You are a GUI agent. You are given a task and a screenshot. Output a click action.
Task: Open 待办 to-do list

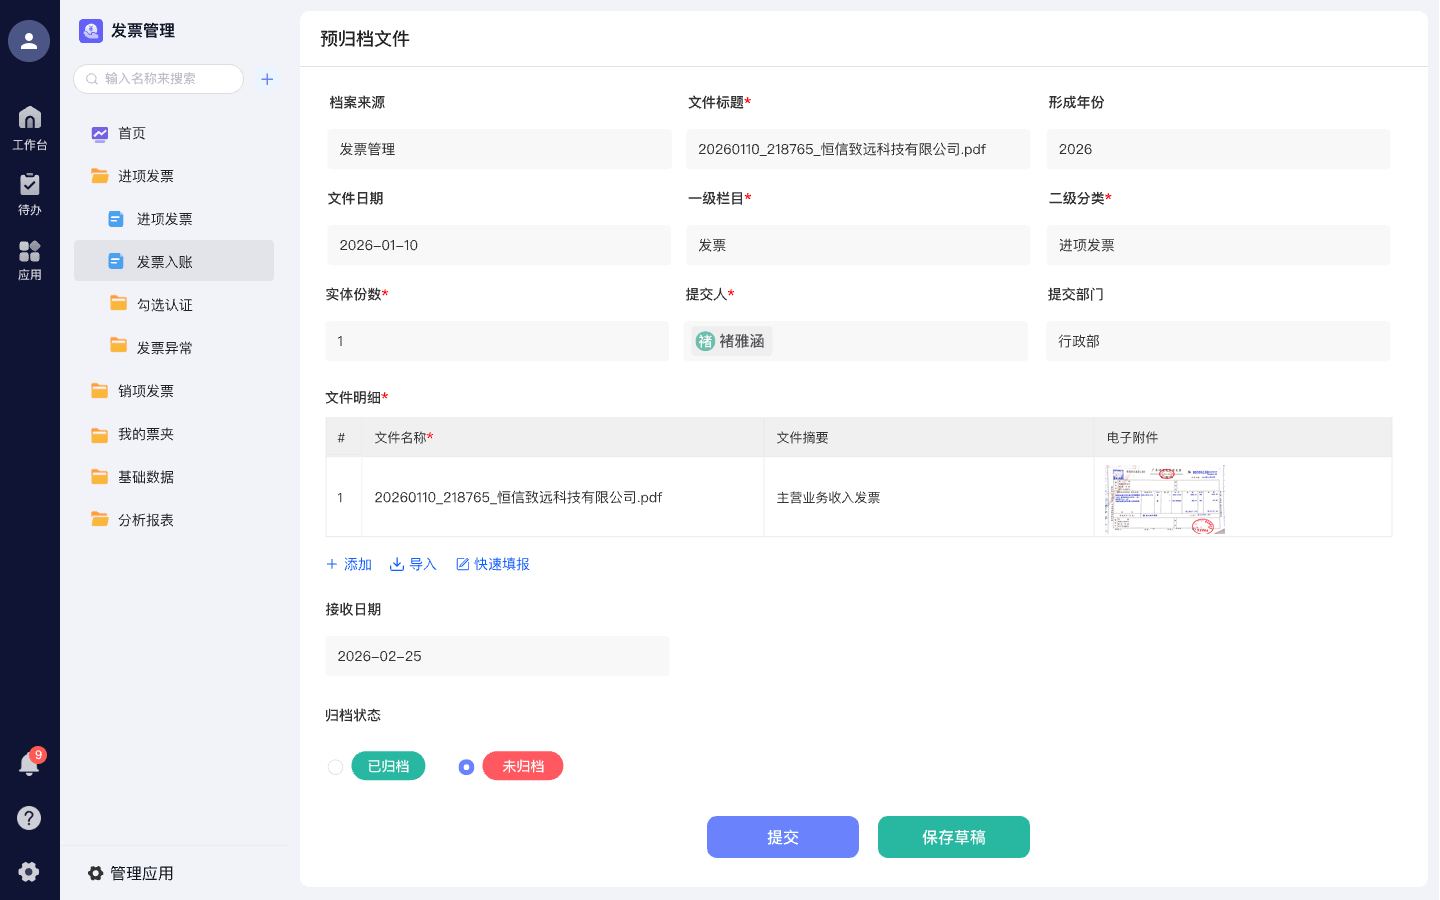pos(29,194)
